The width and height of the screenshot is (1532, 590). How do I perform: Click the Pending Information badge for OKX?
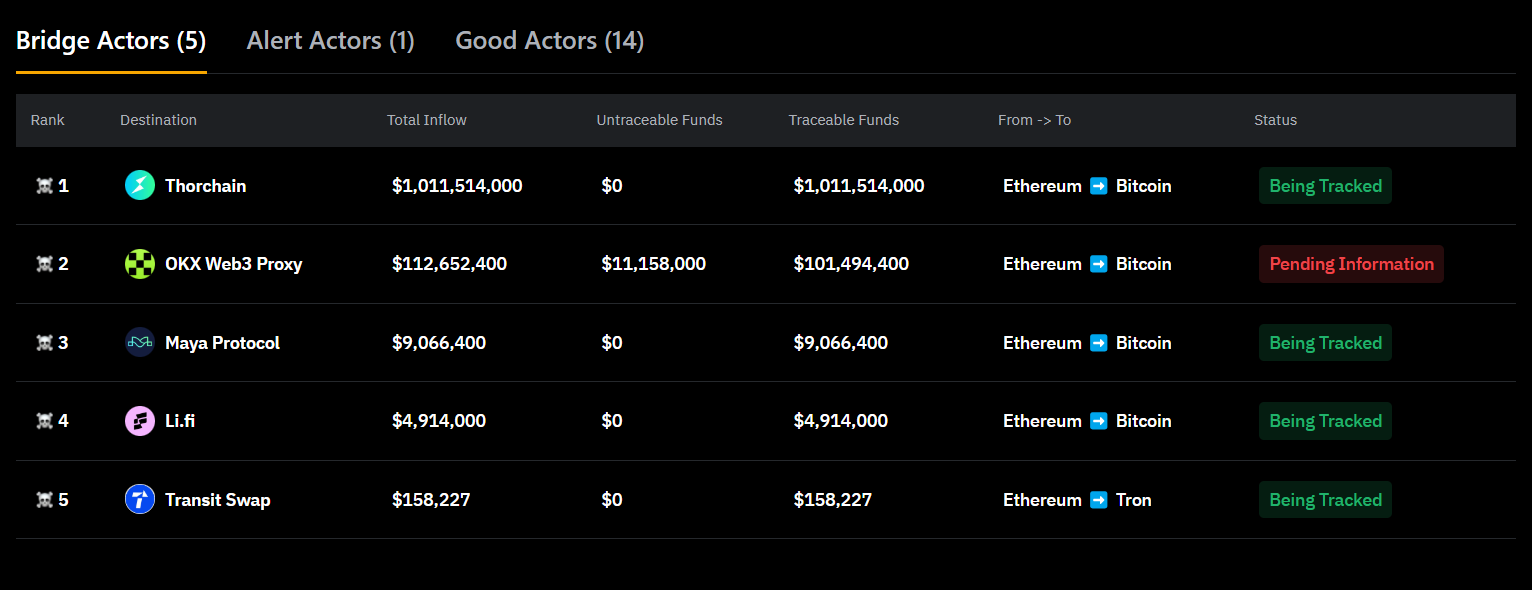[x=1351, y=264]
